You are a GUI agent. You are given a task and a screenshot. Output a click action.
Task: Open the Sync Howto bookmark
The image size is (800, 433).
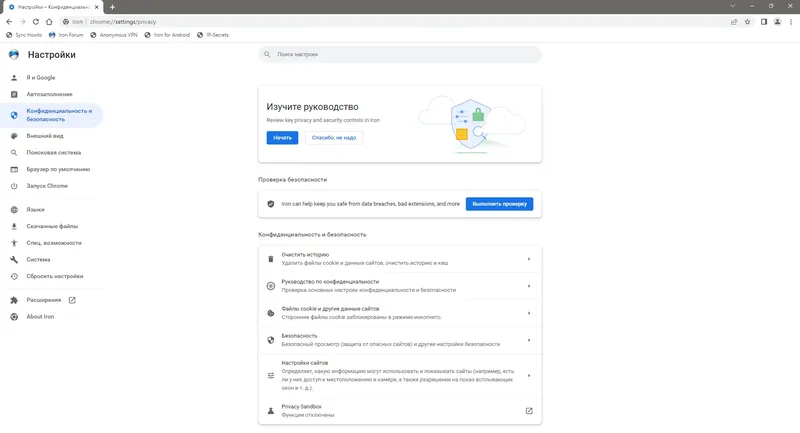(24, 35)
